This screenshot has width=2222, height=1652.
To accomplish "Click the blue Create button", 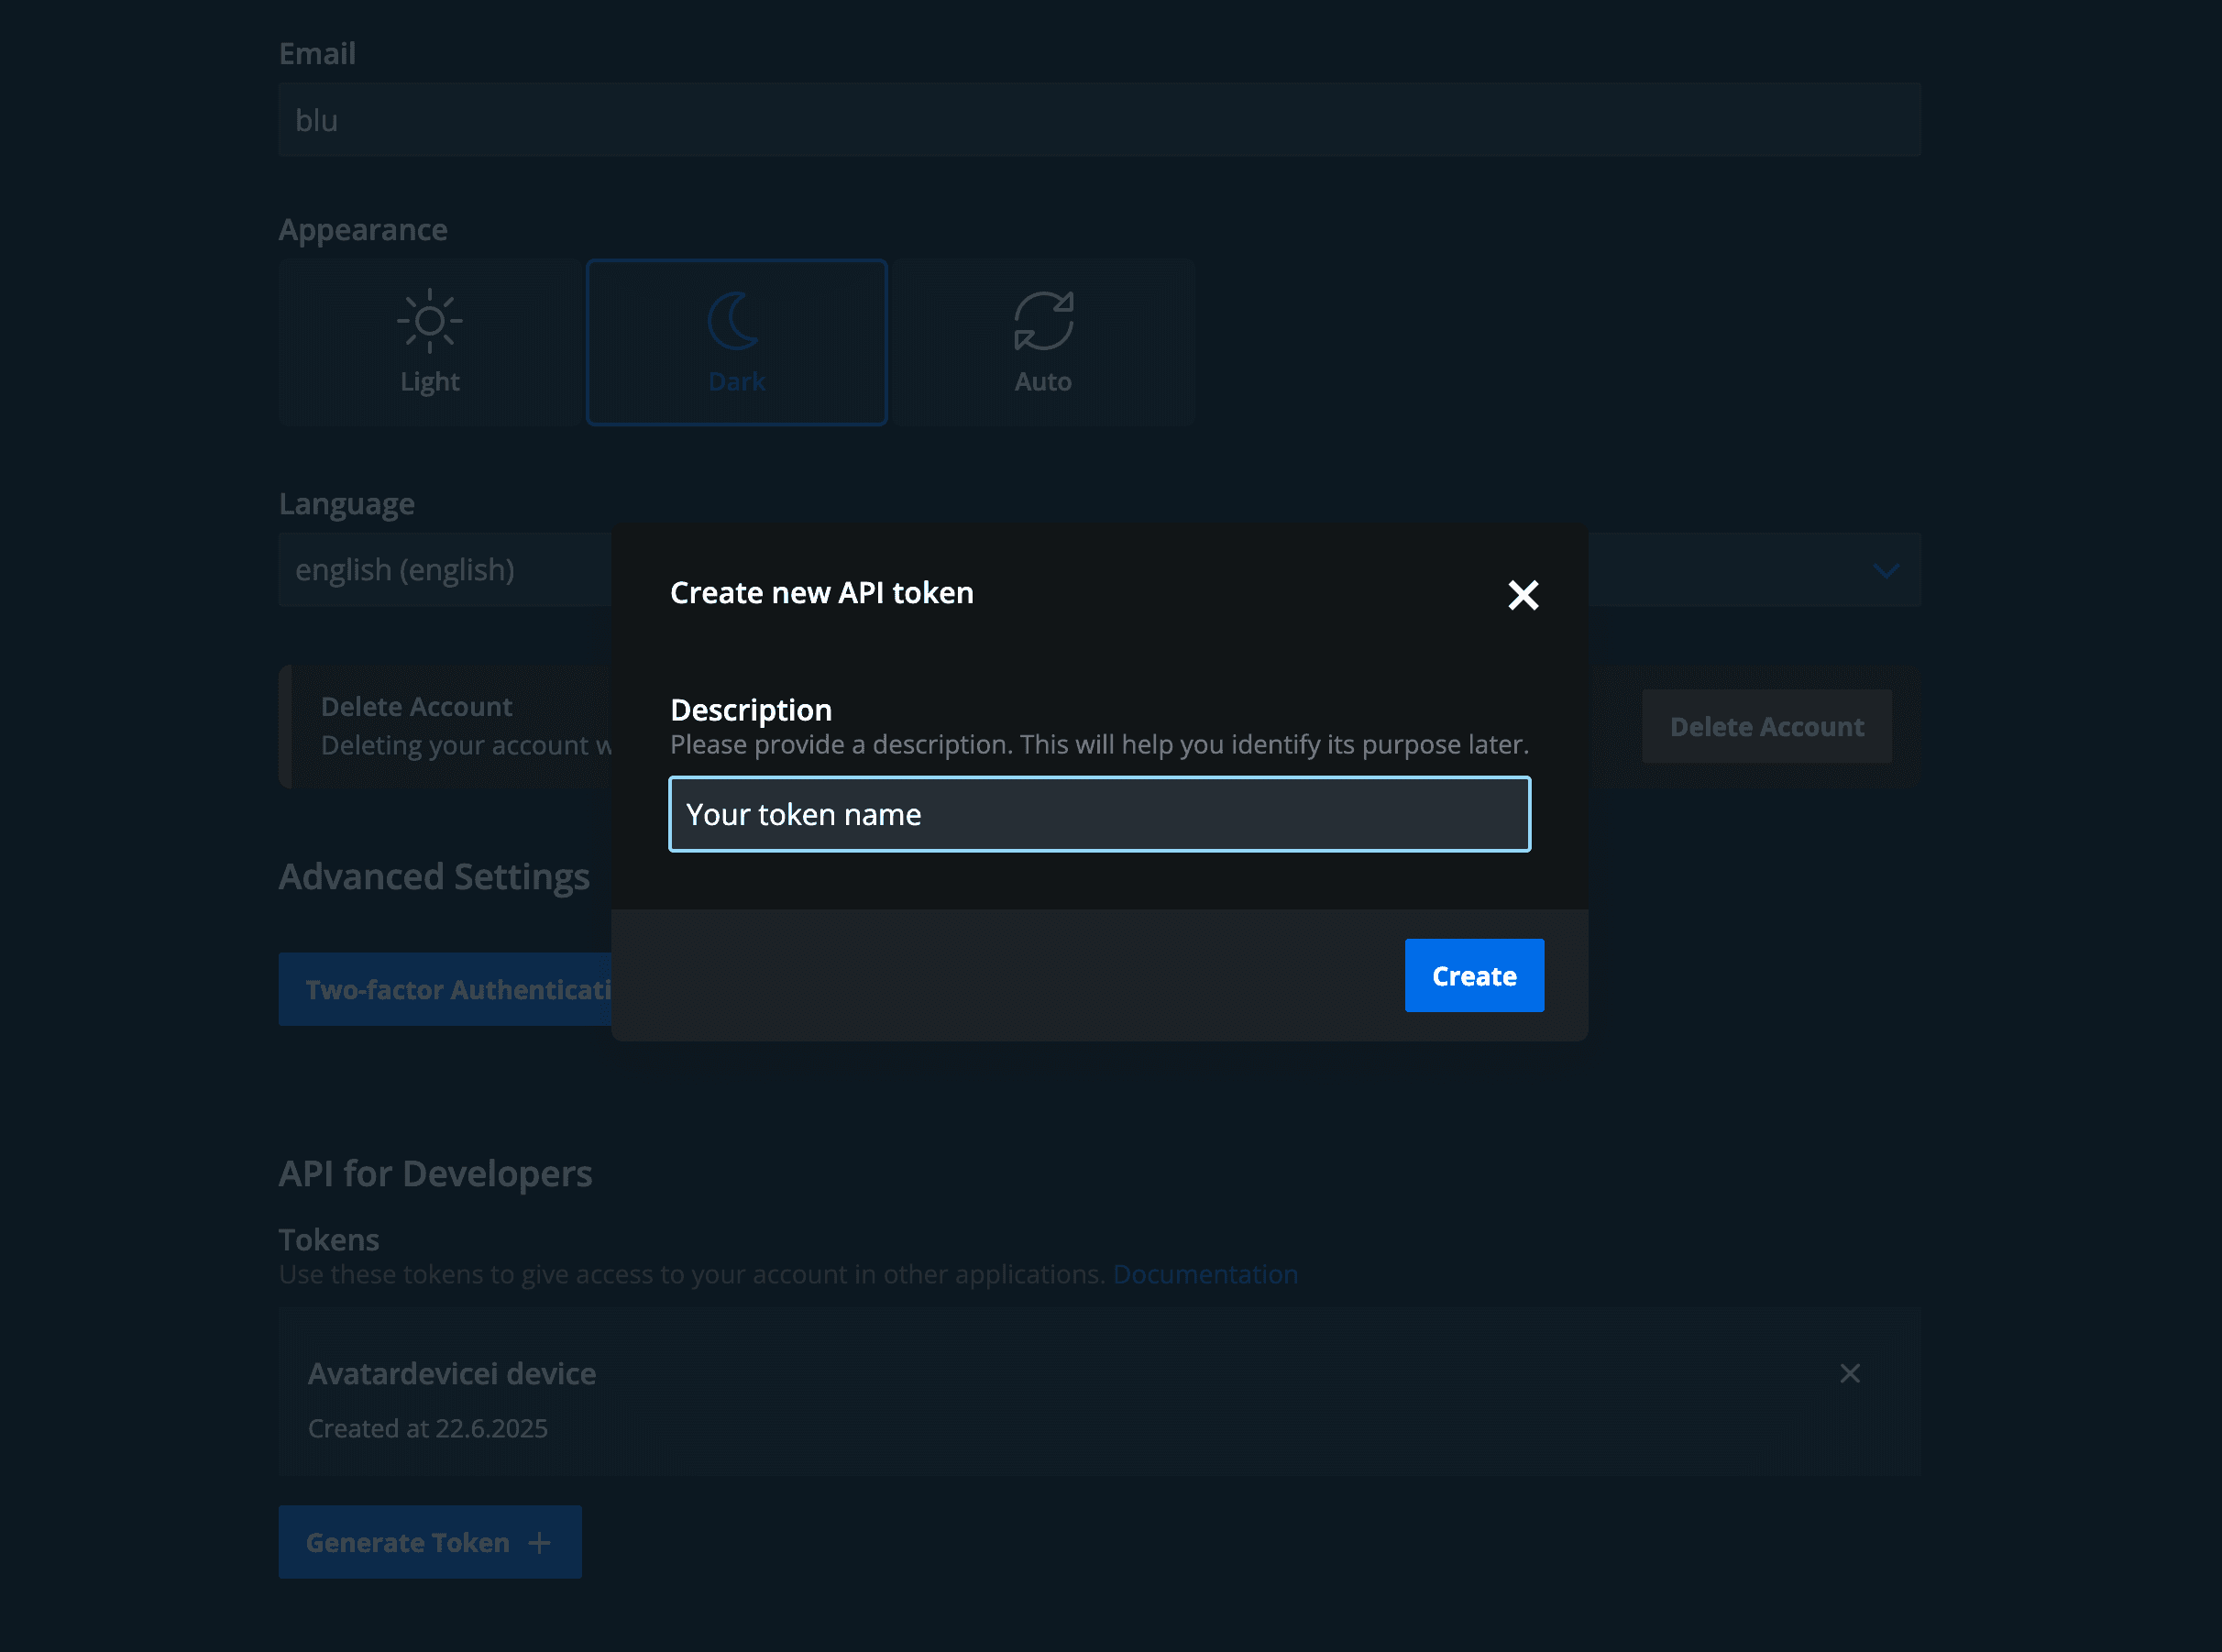I will pyautogui.click(x=1474, y=975).
